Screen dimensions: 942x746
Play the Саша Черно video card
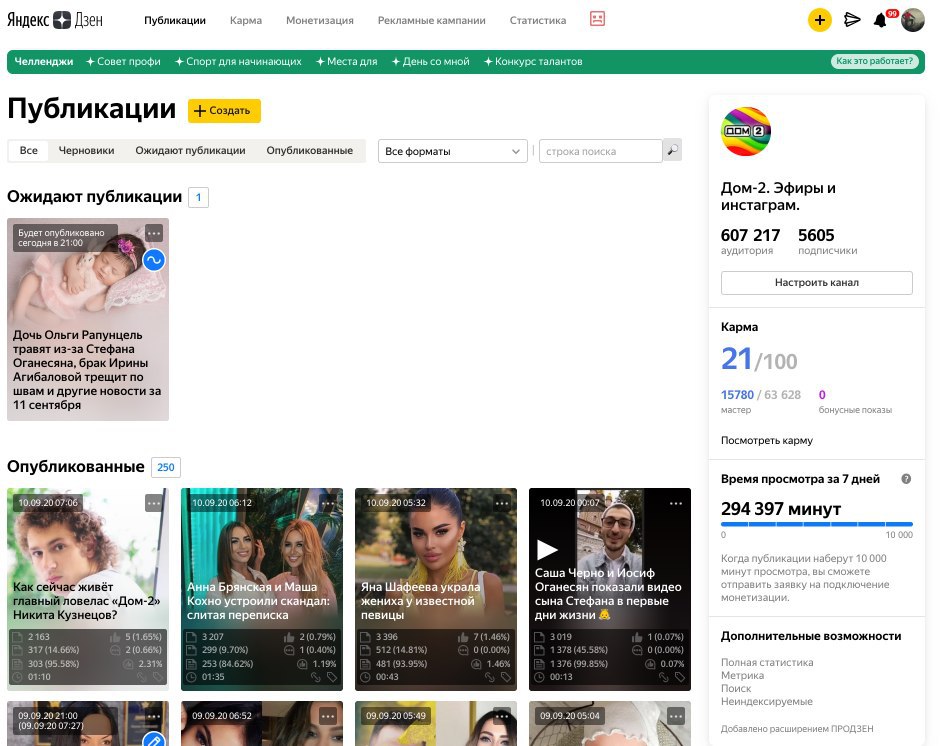point(546,549)
